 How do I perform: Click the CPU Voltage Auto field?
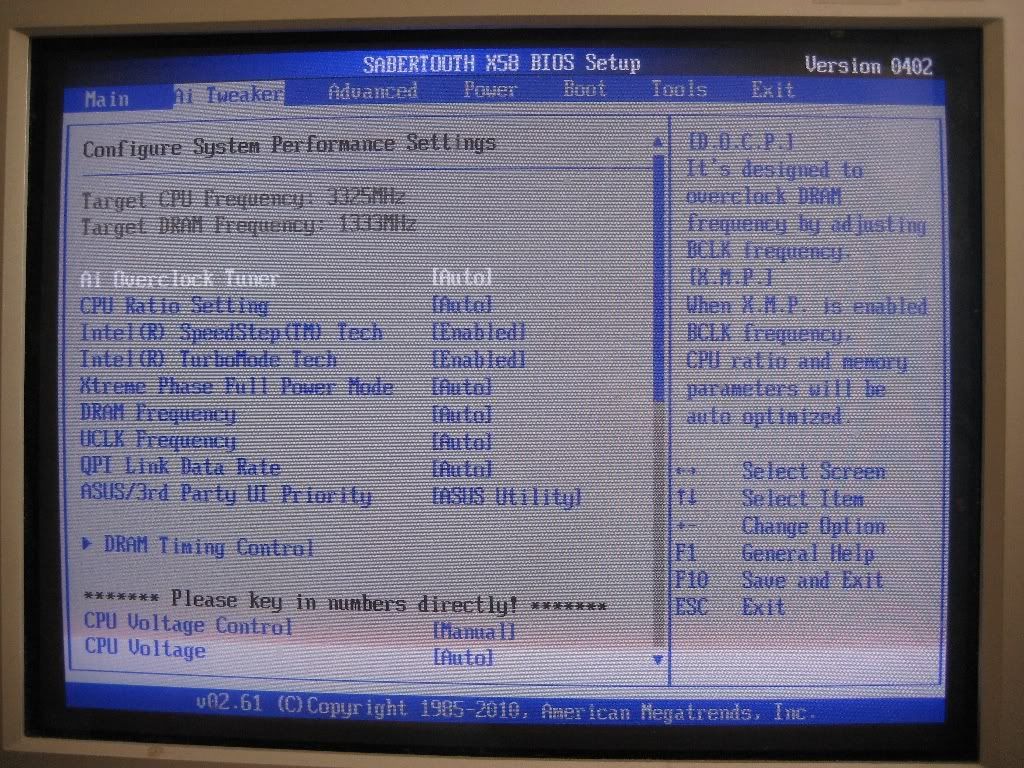tap(463, 658)
